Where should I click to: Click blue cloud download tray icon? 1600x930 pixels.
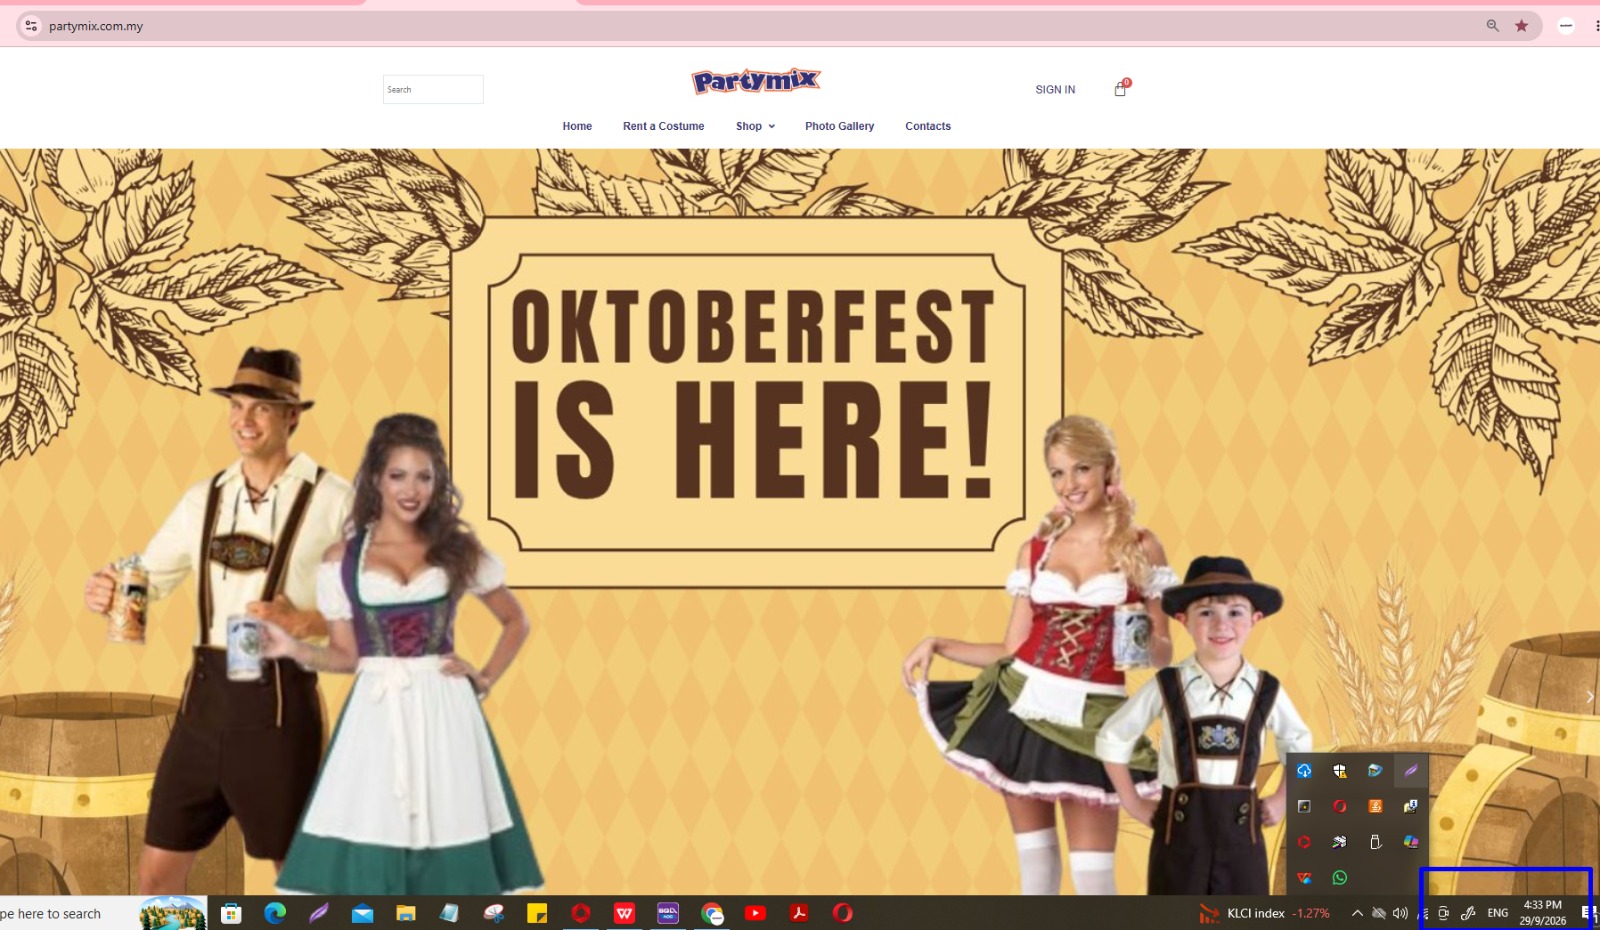pos(1304,771)
